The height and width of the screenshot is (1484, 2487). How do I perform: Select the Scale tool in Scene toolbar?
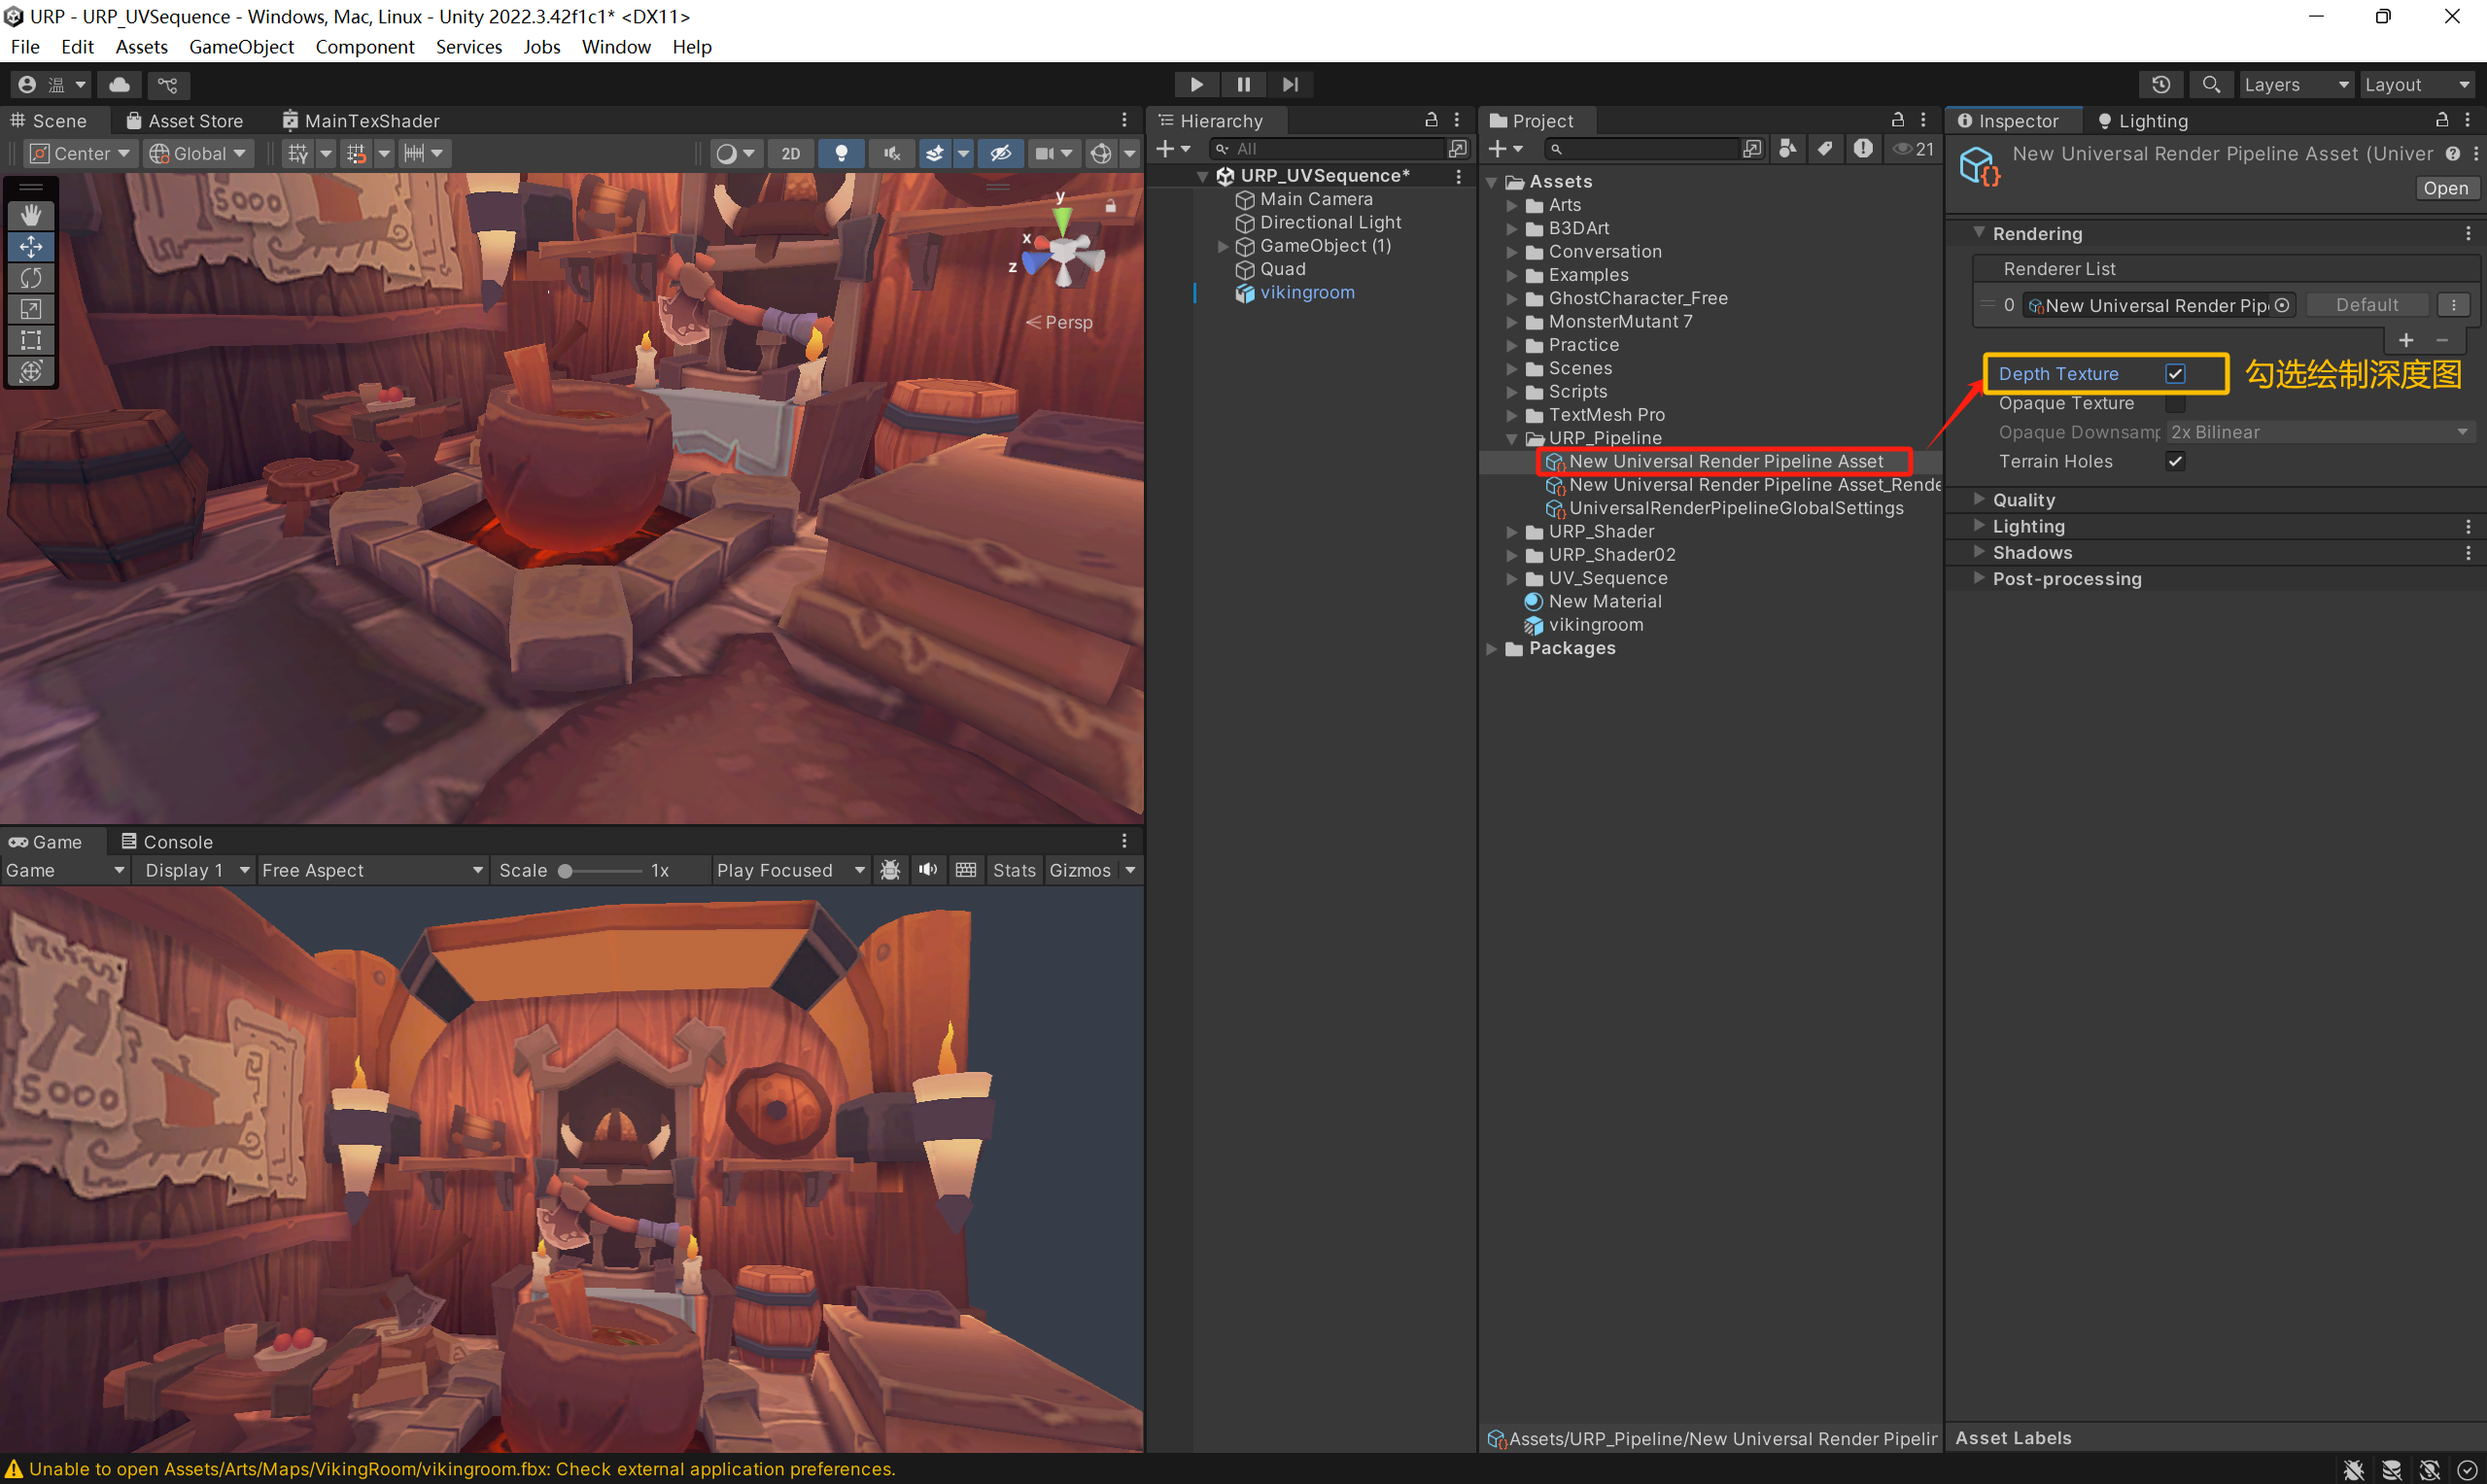tap(31, 309)
